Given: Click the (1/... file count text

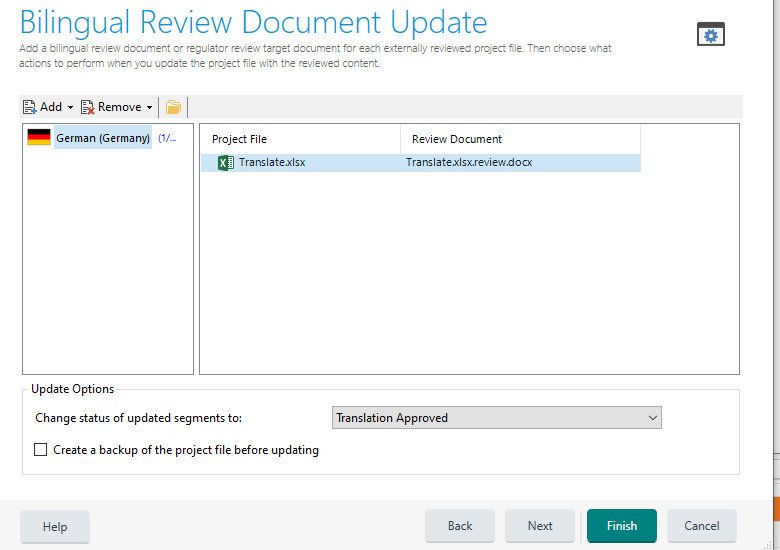Looking at the screenshot, I should [167, 138].
